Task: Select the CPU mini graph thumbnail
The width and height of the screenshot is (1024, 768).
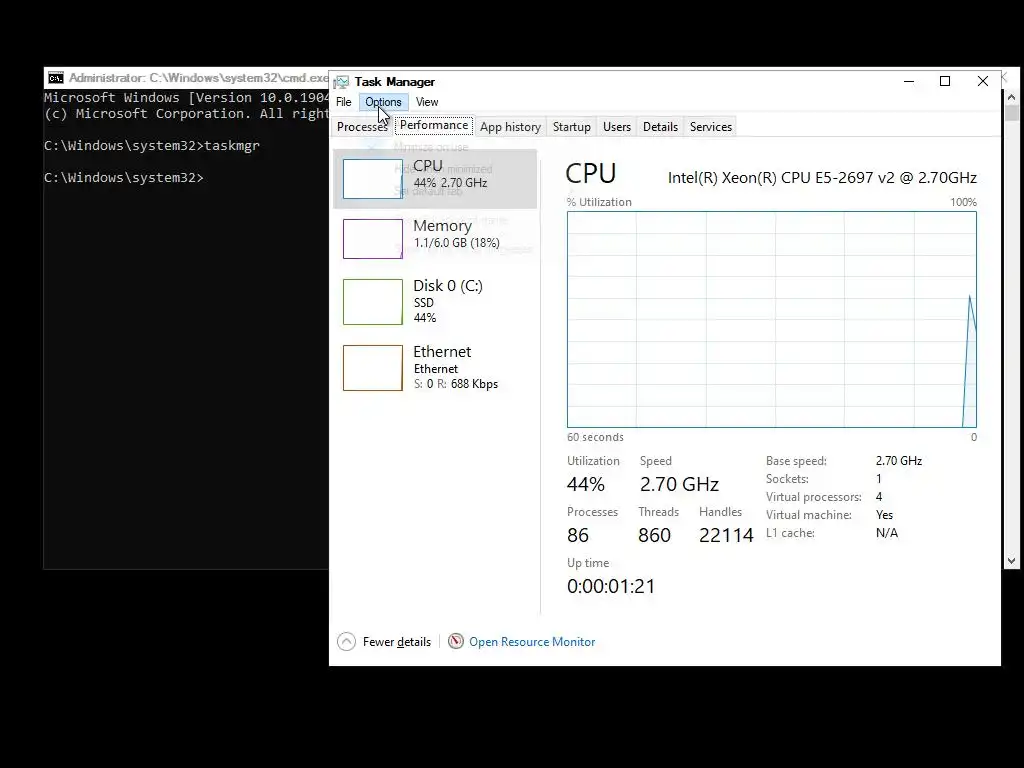Action: click(373, 179)
